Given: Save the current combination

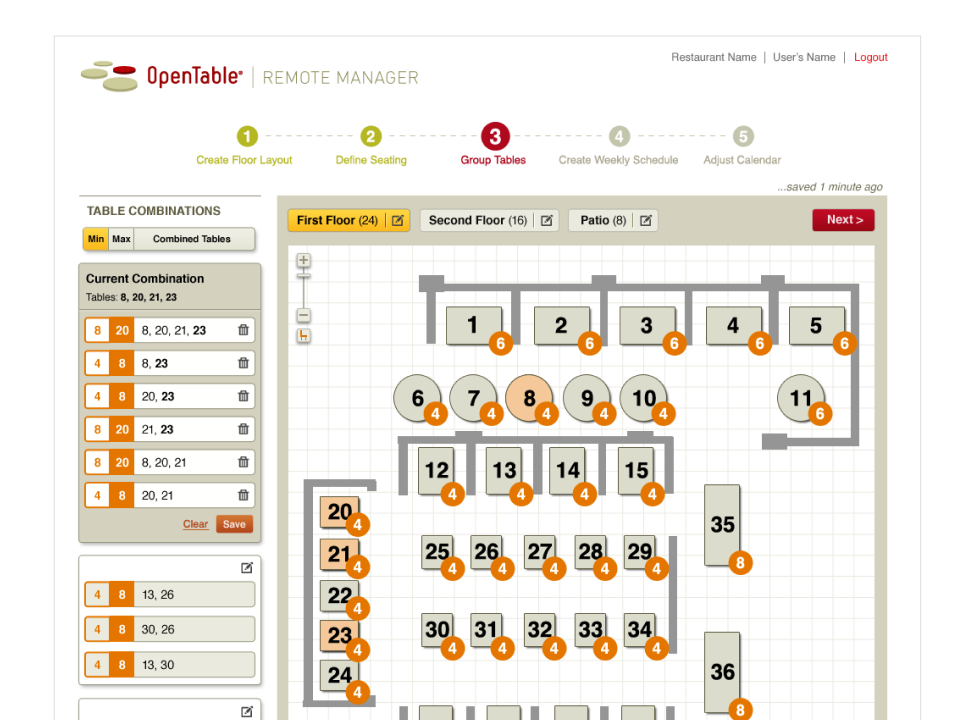Looking at the screenshot, I should [x=234, y=524].
